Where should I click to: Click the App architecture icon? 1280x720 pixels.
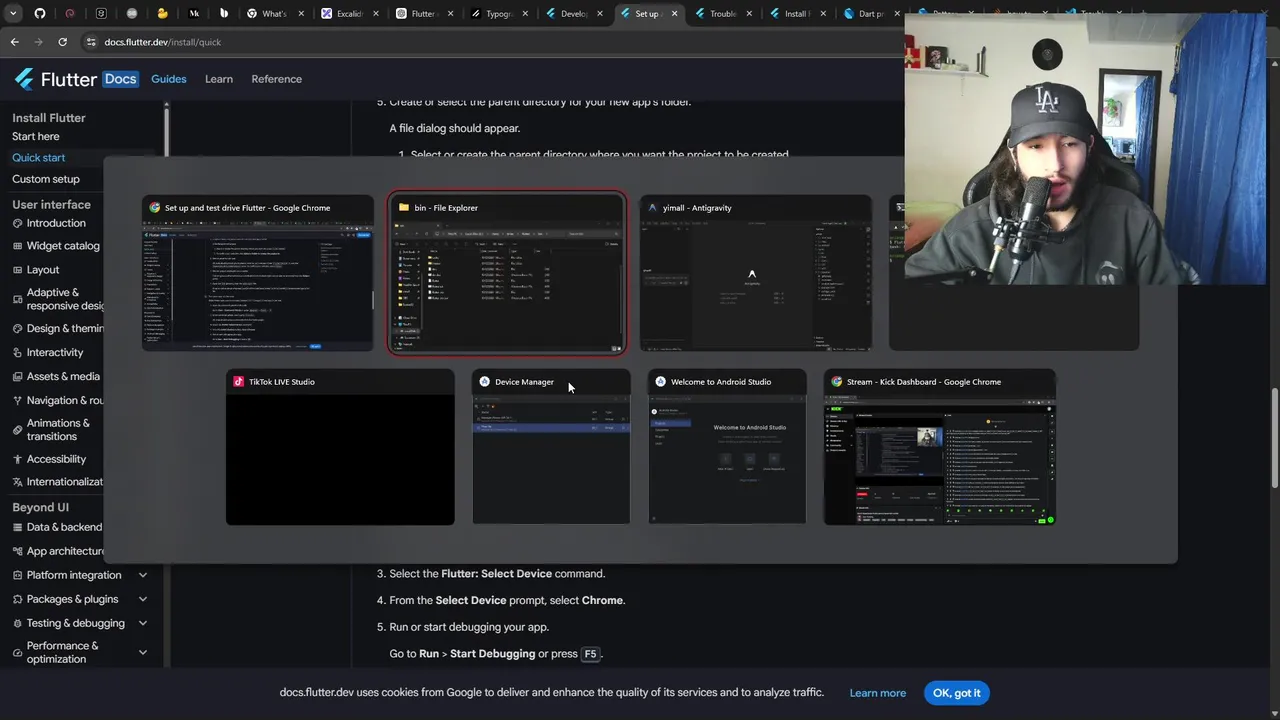coord(17,551)
